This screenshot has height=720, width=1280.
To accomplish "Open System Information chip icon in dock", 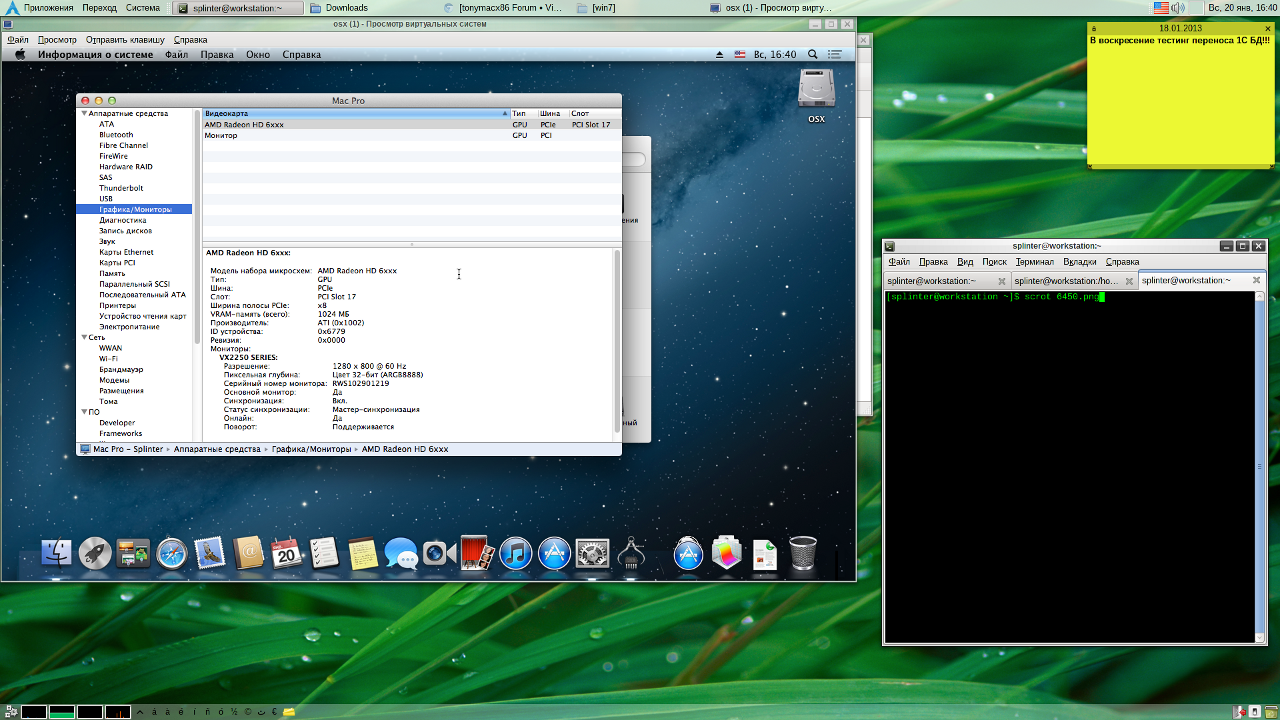I will (631, 553).
